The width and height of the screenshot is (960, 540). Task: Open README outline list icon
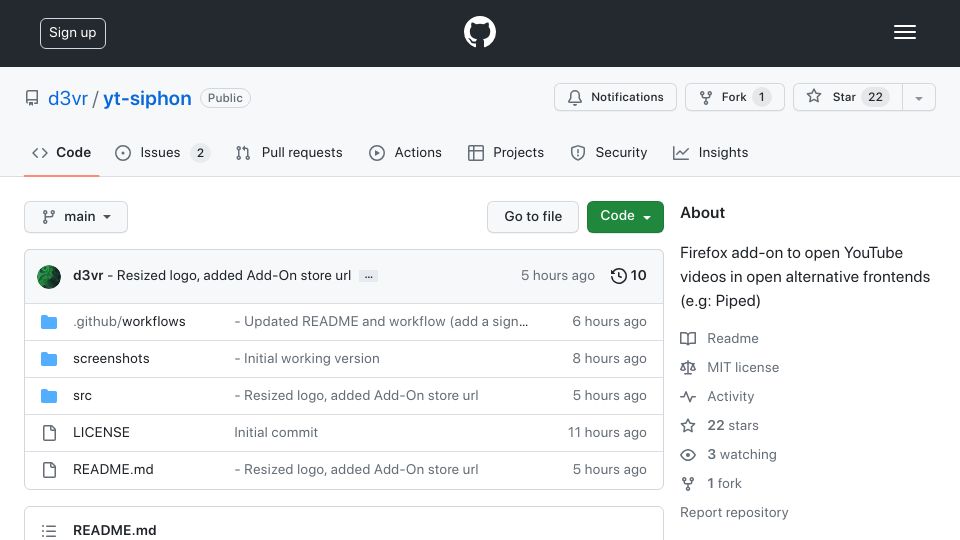(x=49, y=531)
